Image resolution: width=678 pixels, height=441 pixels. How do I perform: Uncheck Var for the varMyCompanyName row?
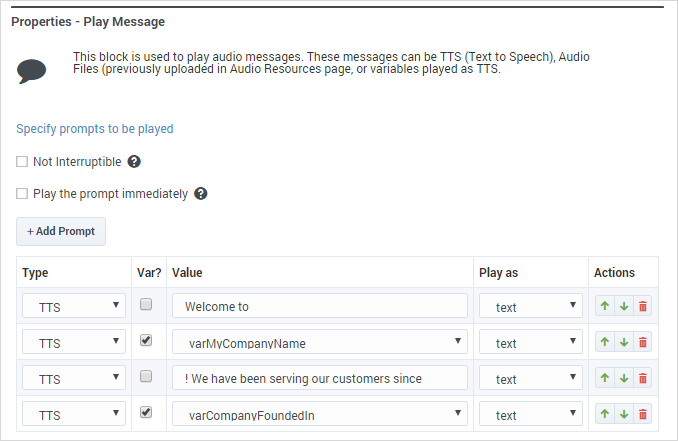[x=146, y=340]
